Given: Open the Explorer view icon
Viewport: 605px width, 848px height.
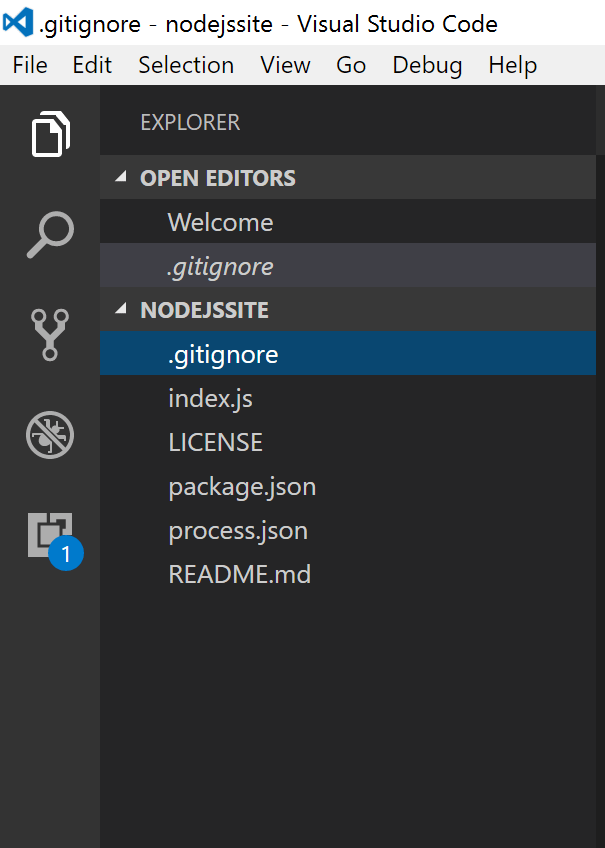Looking at the screenshot, I should coord(50,134).
